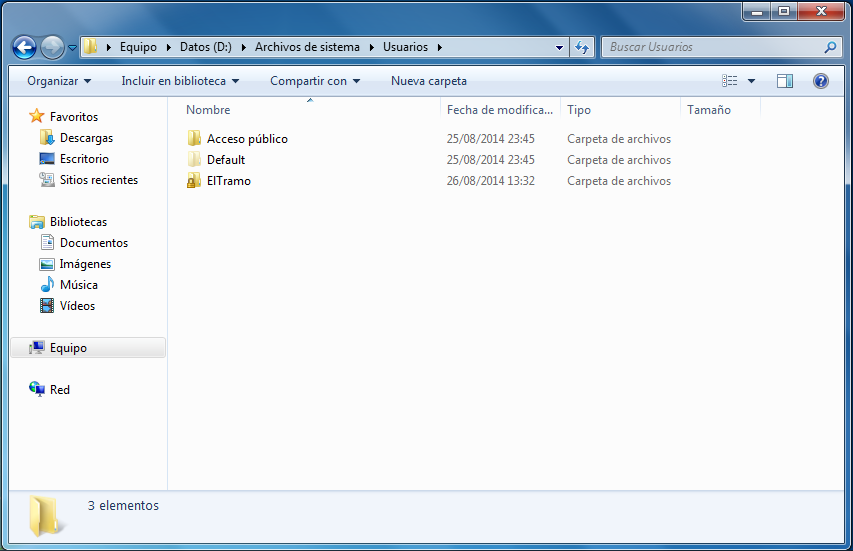Open the Imágenes library
The image size is (853, 551).
pos(85,264)
